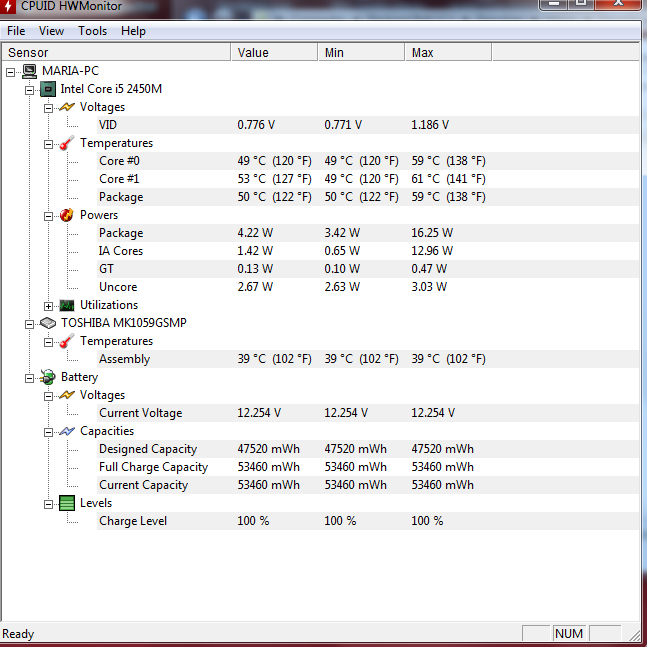
Task: Collapse the Capacities branch
Action: coord(48,432)
